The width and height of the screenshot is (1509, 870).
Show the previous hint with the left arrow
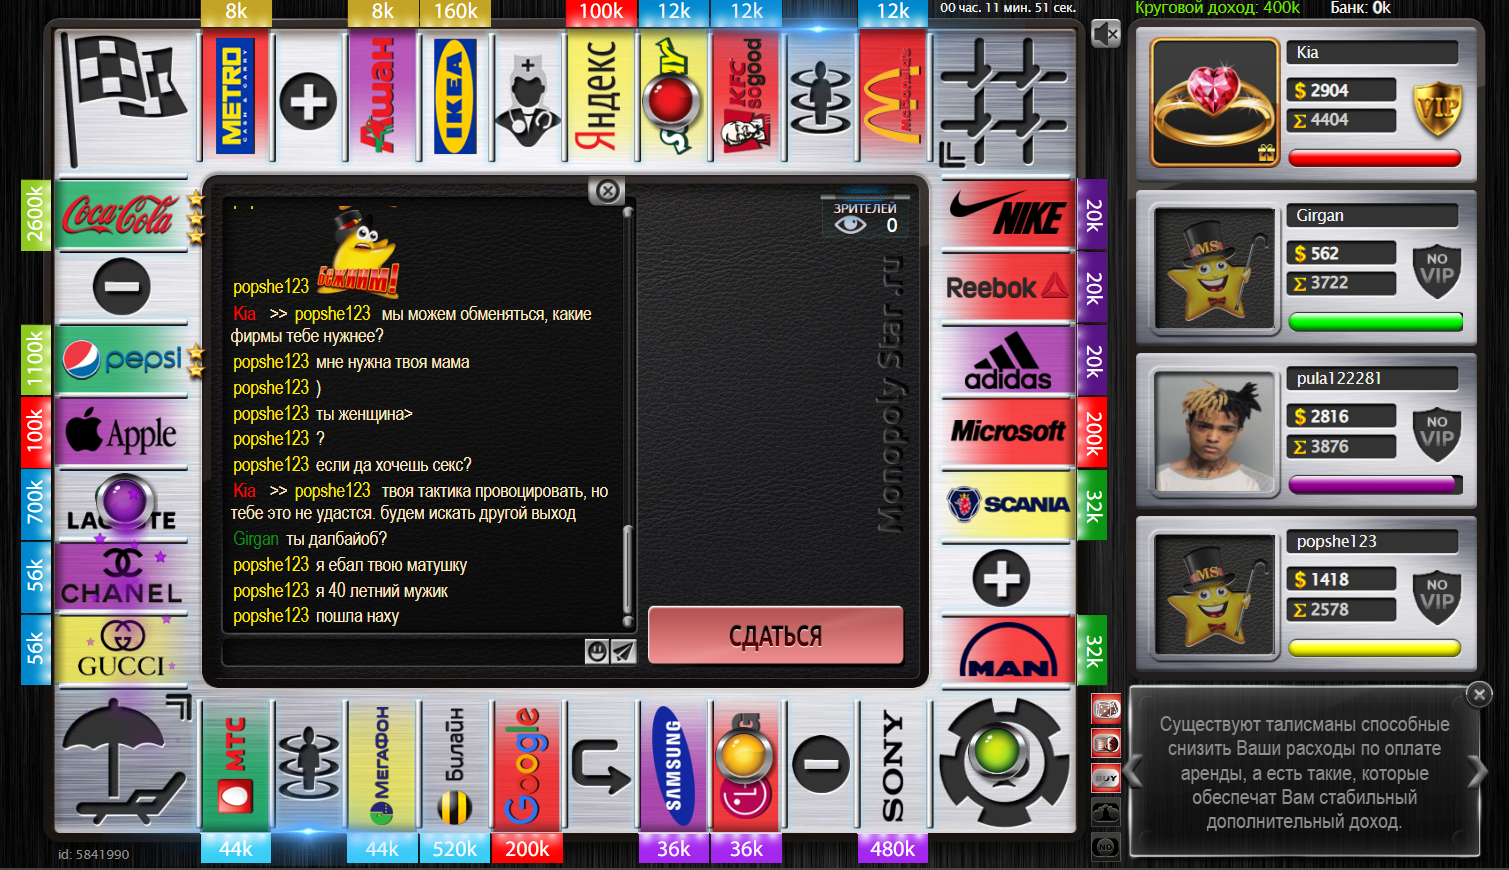1135,772
